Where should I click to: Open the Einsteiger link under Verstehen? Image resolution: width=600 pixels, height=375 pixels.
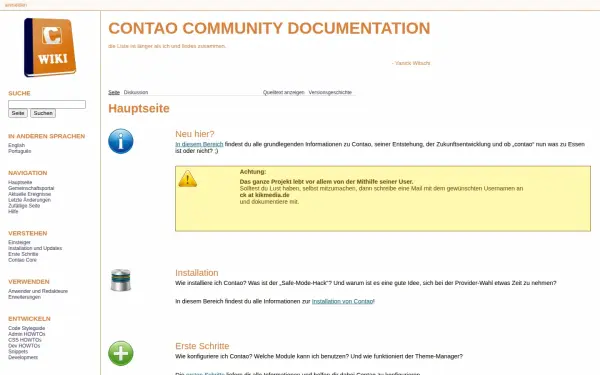pos(19,242)
